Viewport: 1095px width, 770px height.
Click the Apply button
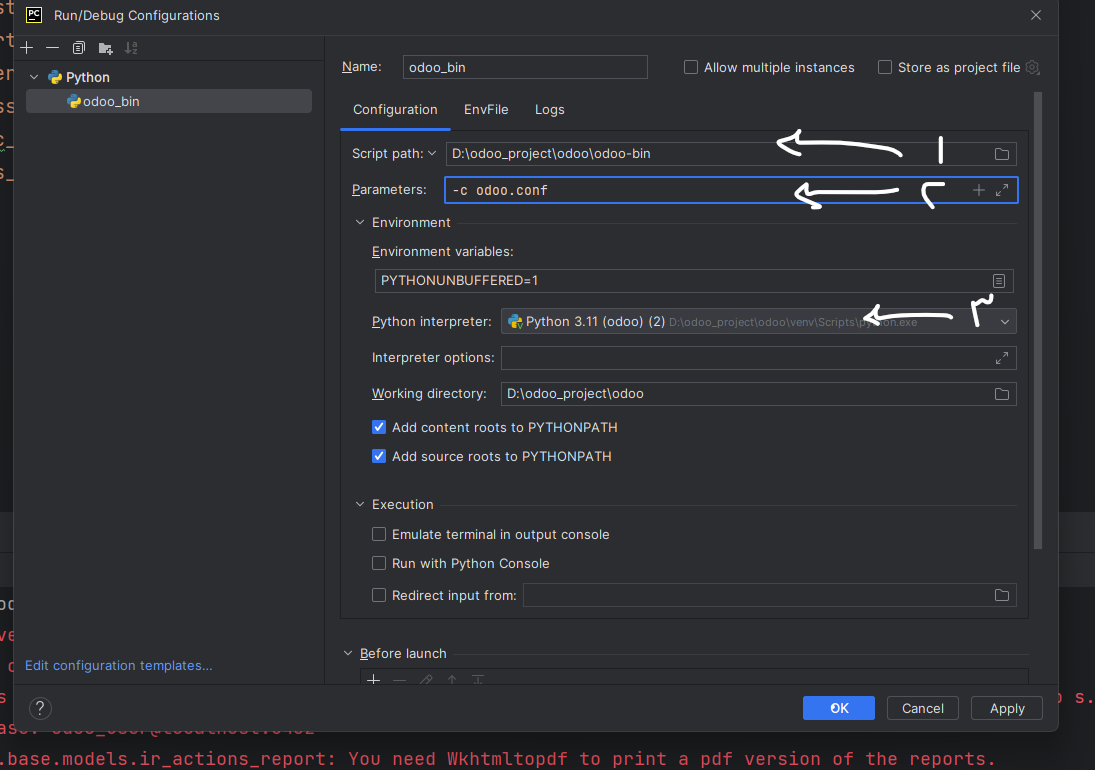tap(1006, 708)
